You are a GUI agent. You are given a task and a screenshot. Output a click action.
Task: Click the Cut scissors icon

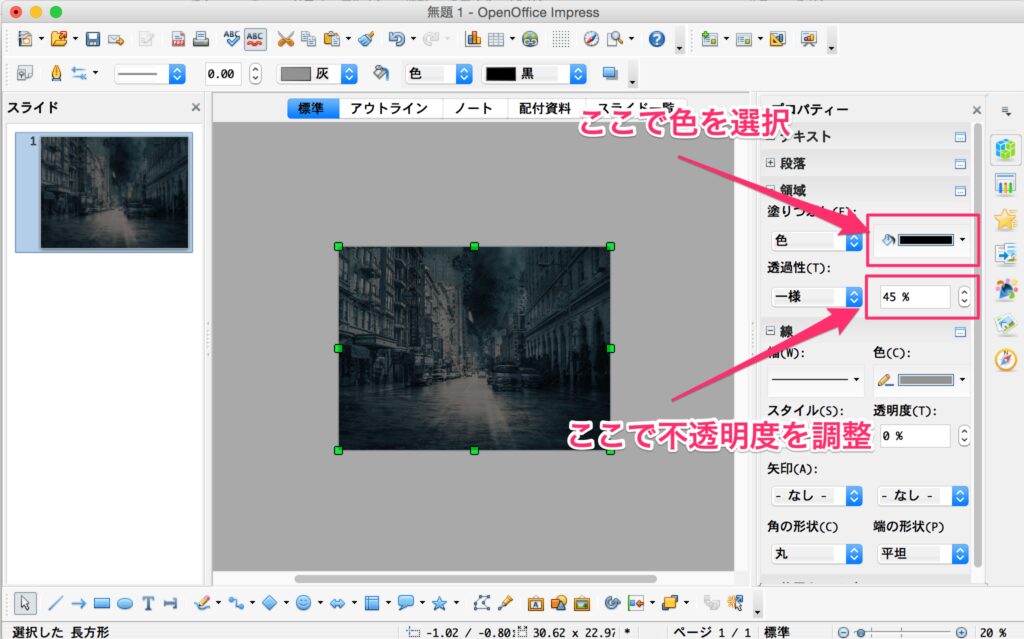285,40
